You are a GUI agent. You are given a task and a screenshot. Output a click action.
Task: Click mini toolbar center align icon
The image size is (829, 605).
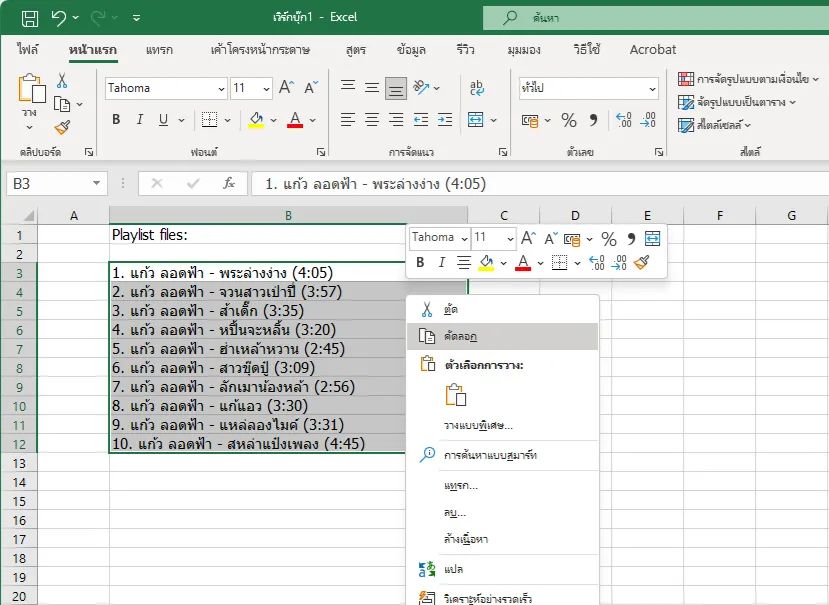coord(464,262)
